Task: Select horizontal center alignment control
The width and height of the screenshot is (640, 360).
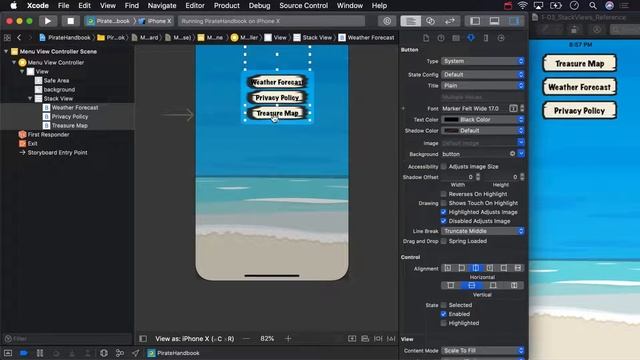Action: point(476,268)
